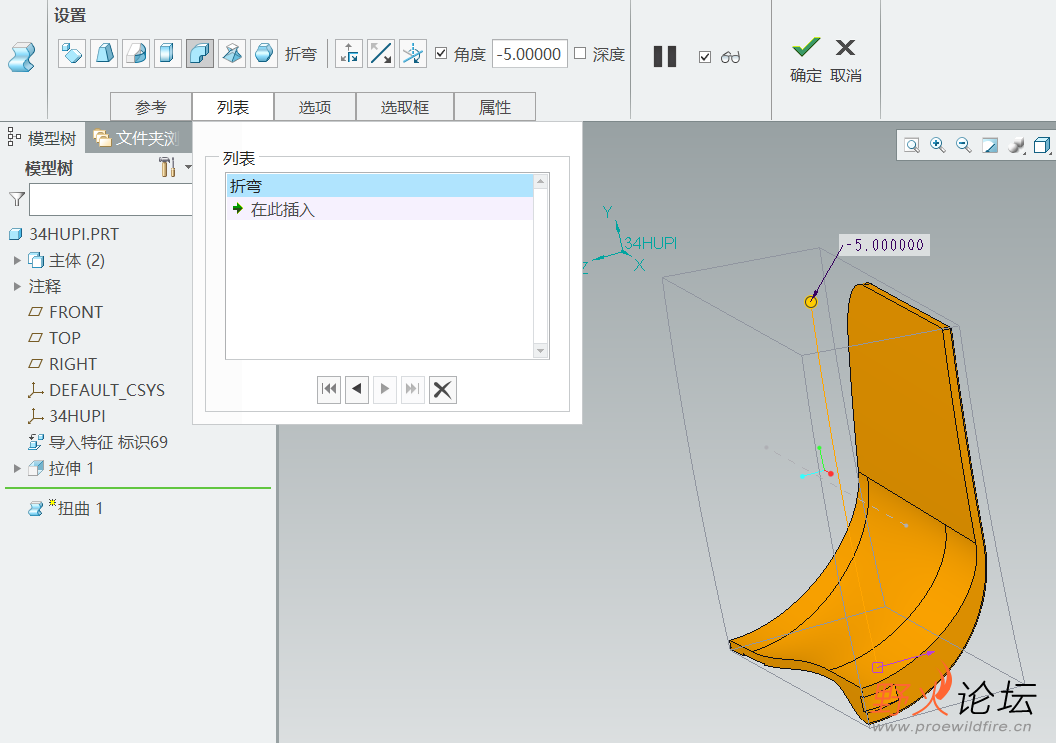The height and width of the screenshot is (743, 1056).
Task: Jump to last operation in list
Action: point(412,389)
